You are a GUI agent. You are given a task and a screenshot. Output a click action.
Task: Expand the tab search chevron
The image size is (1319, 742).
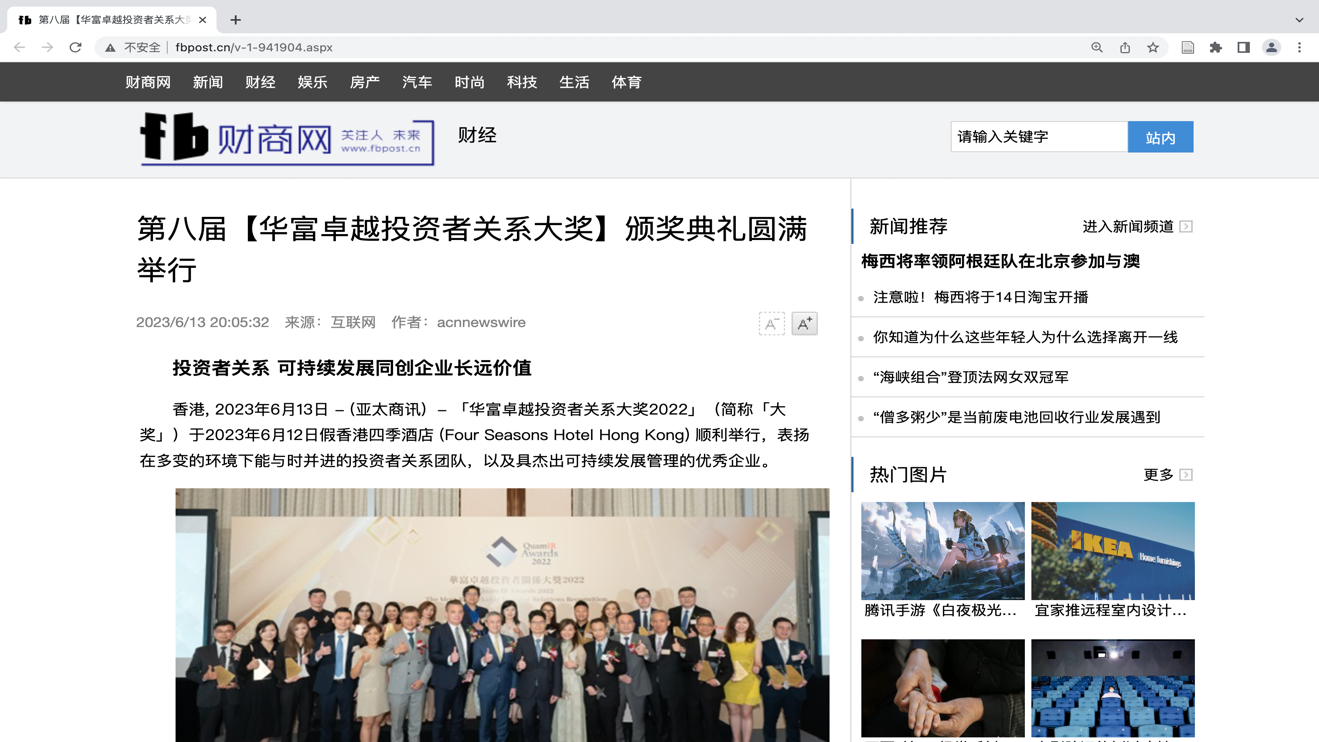[1299, 20]
